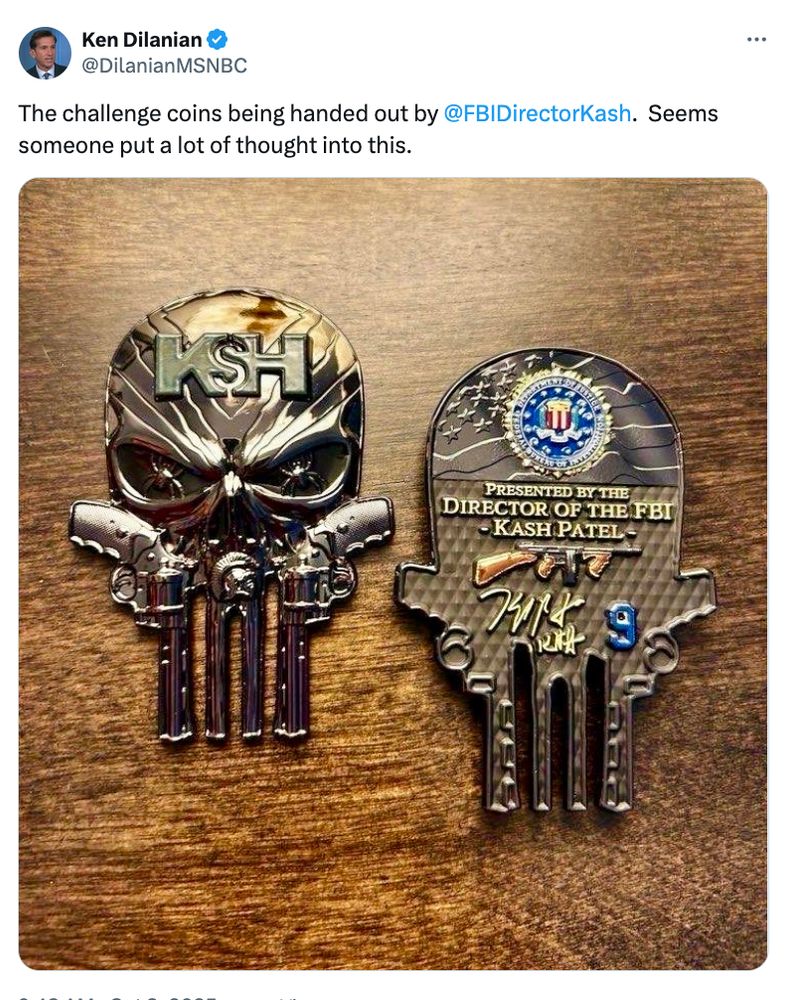785x1000 pixels.
Task: Click the stars on the coin's flag
Action: 473,403
